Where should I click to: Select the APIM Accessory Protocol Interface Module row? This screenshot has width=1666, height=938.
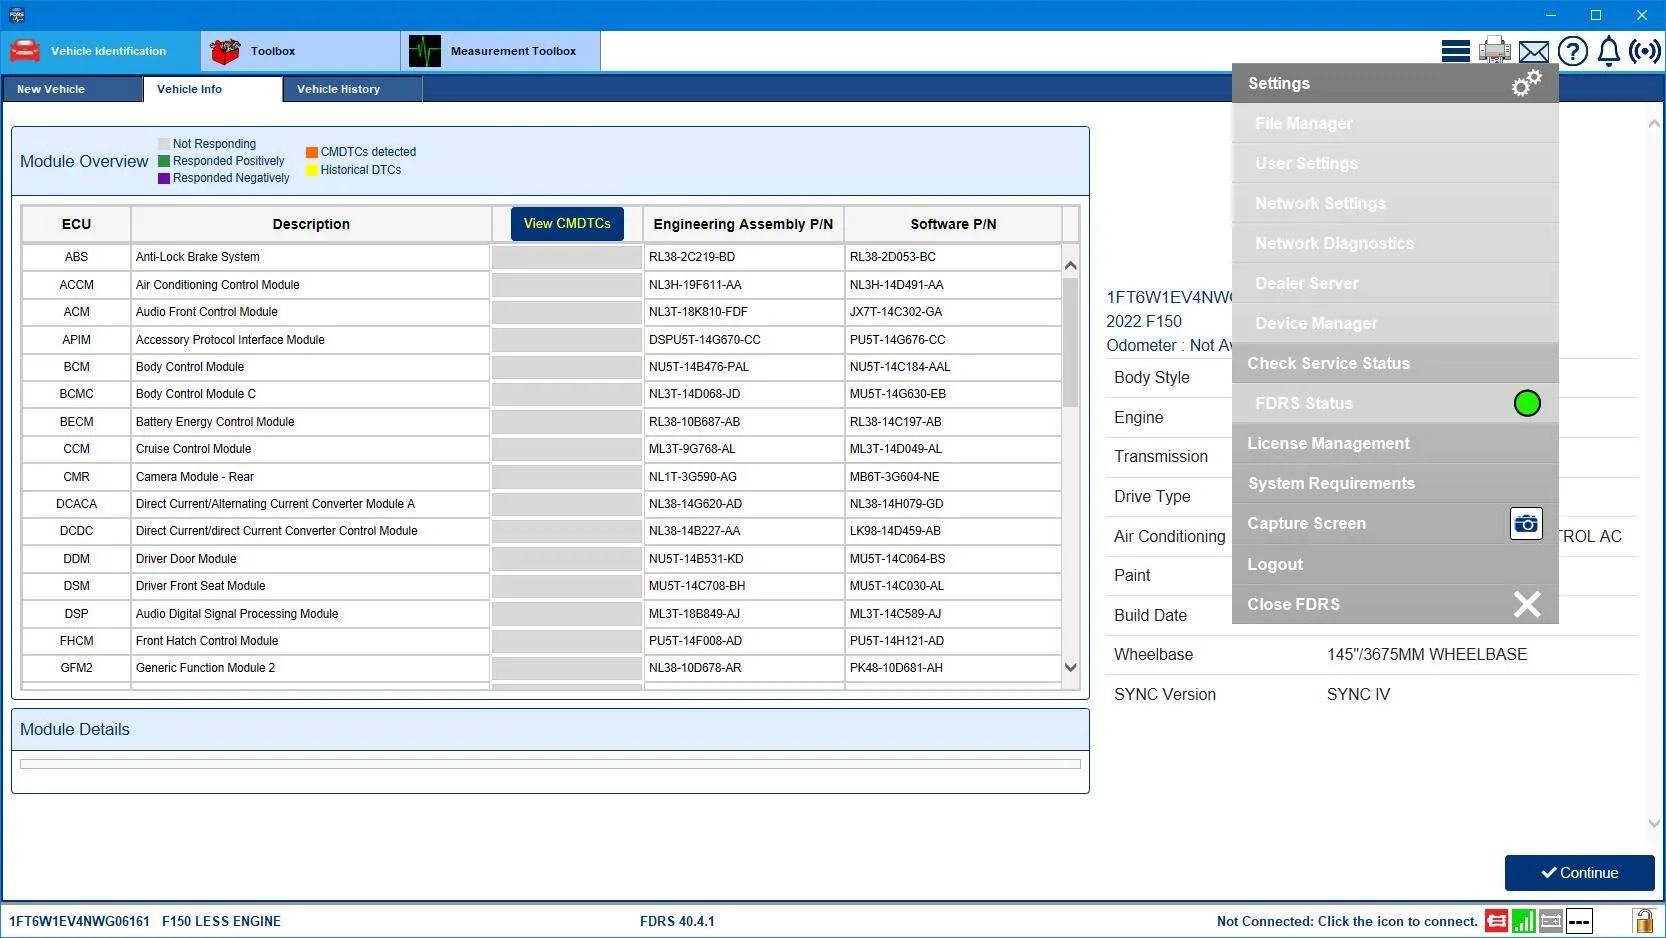tap(541, 340)
